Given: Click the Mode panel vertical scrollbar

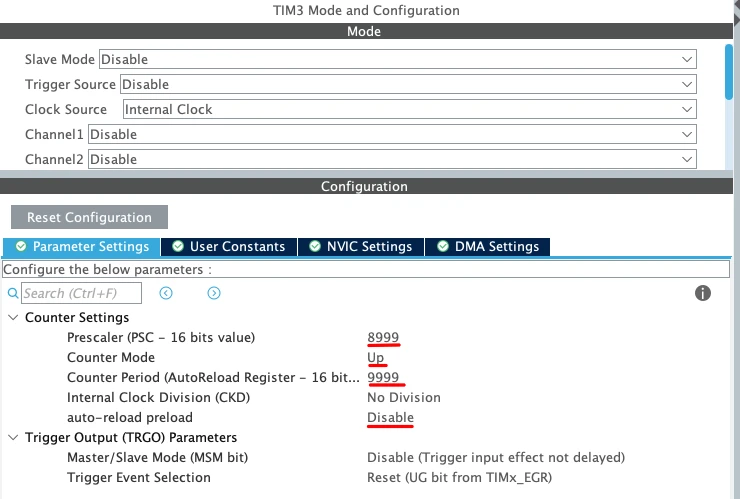Looking at the screenshot, I should click(729, 72).
